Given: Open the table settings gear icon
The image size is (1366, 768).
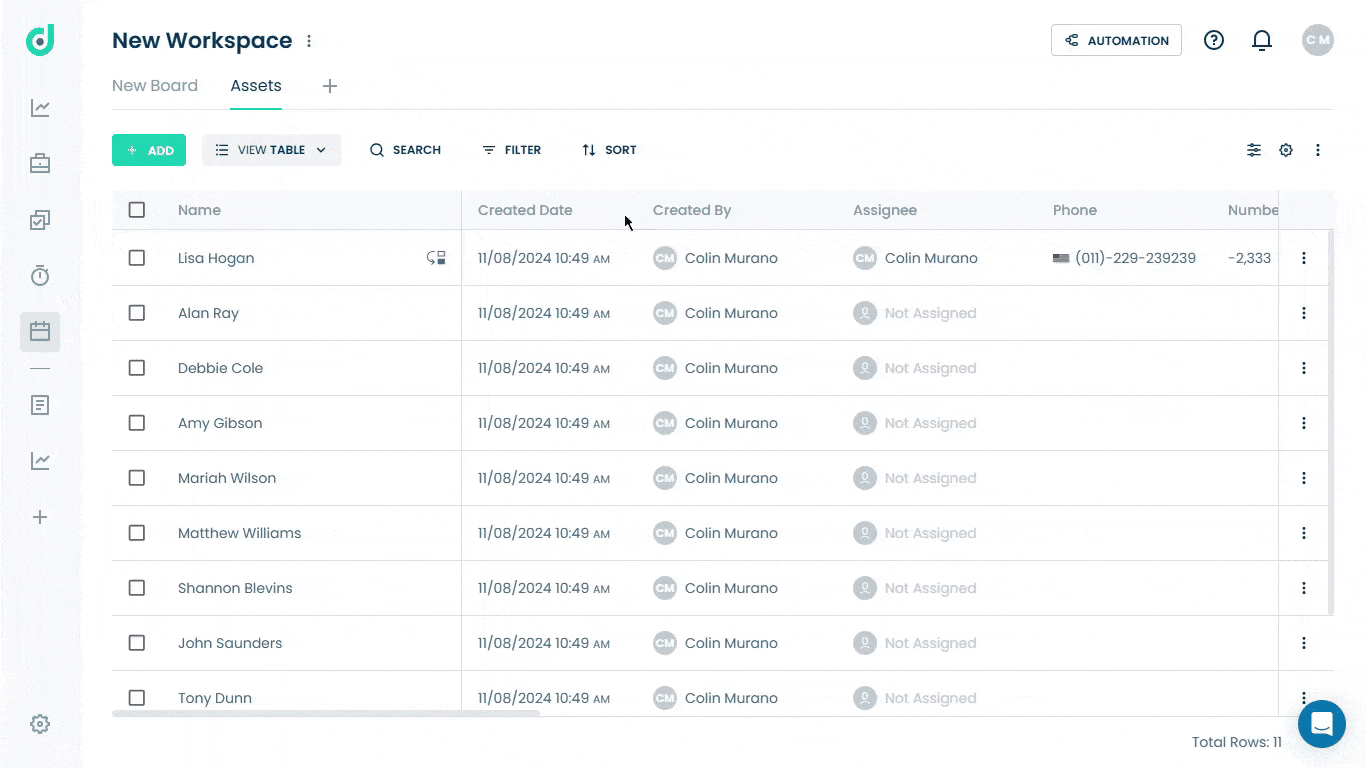Looking at the screenshot, I should pos(1286,150).
